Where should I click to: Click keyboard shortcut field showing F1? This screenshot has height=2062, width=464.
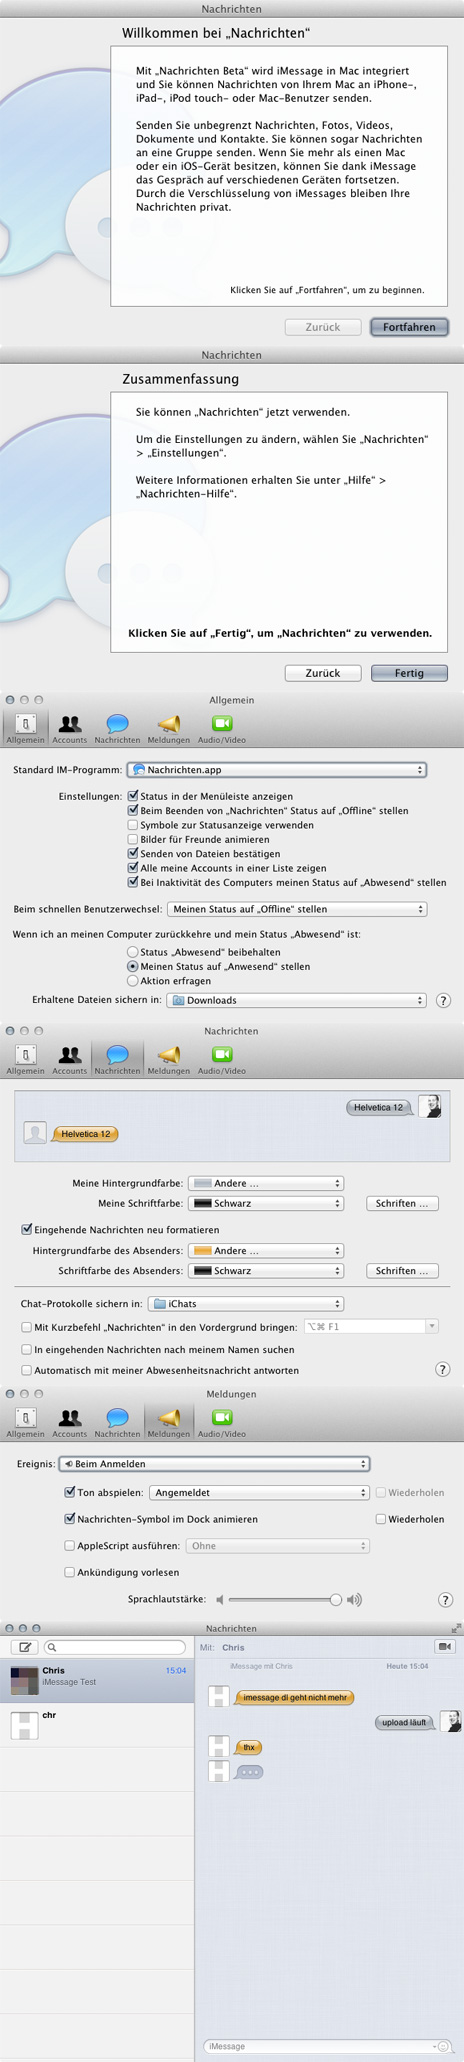tap(371, 1326)
